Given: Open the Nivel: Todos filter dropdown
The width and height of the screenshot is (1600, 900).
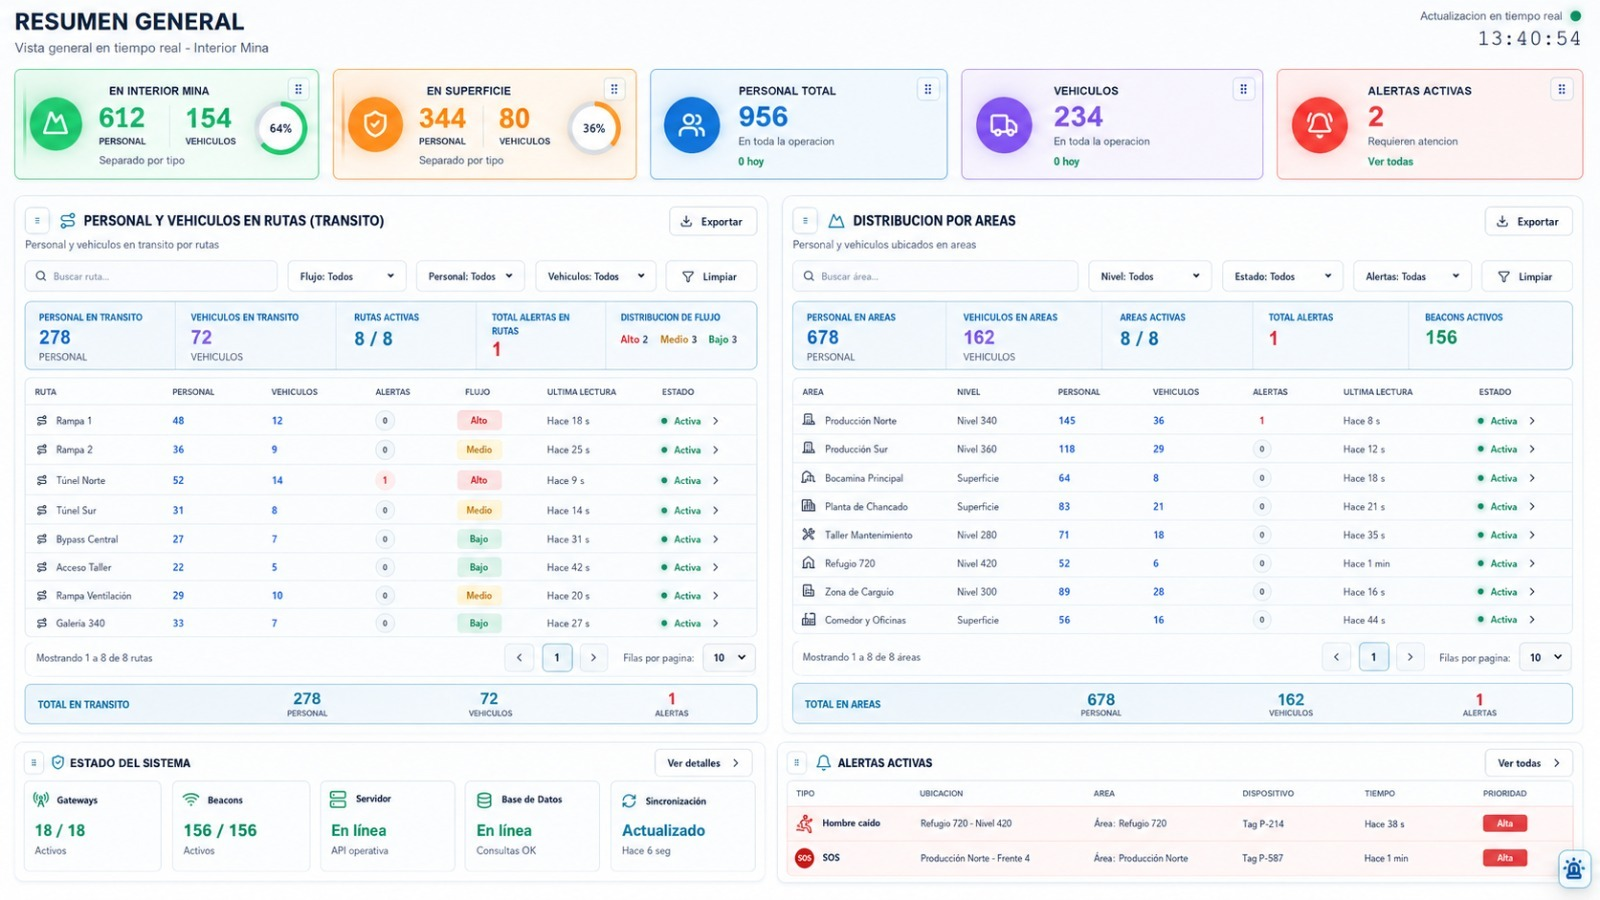Looking at the screenshot, I should coord(1150,277).
